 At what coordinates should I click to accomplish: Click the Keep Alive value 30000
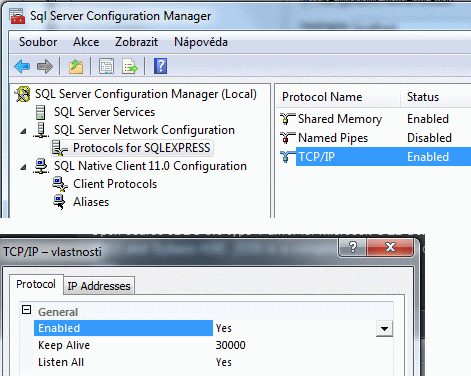(x=230, y=345)
